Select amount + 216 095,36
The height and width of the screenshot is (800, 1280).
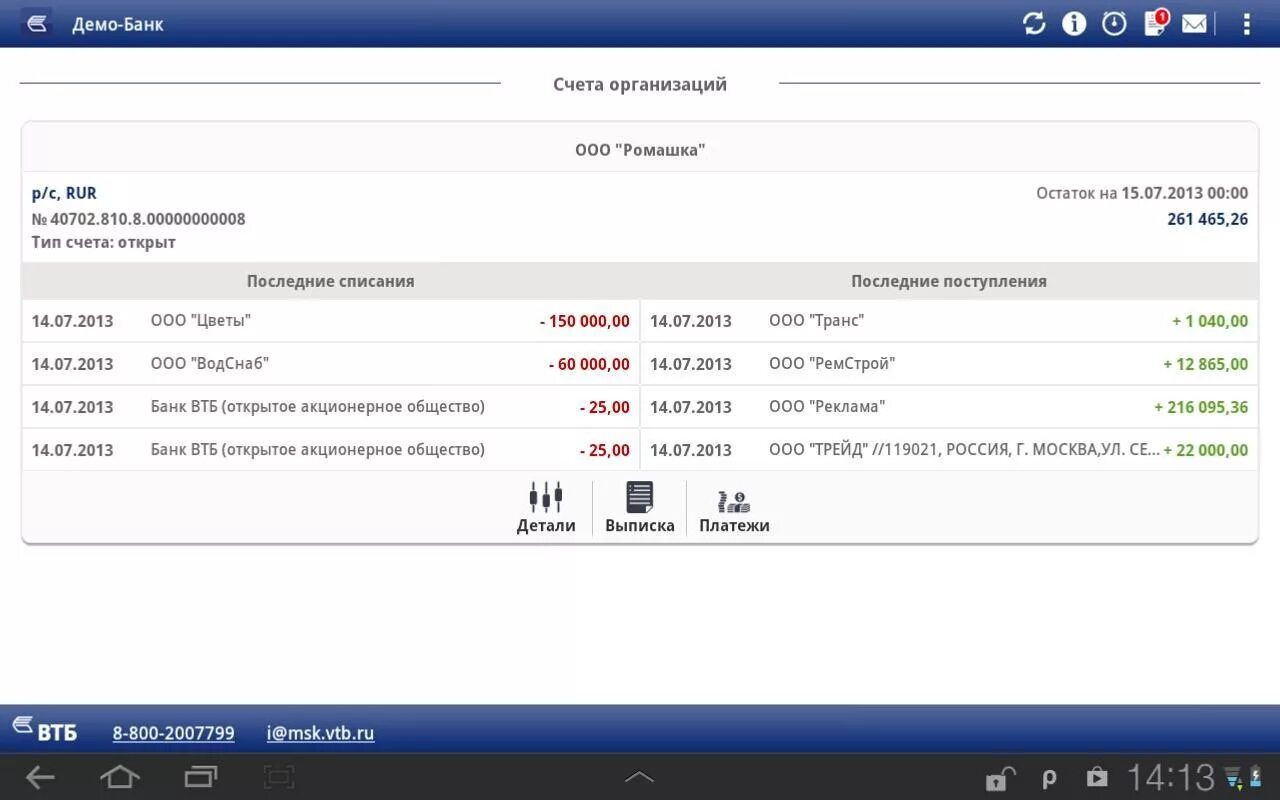(x=1201, y=407)
